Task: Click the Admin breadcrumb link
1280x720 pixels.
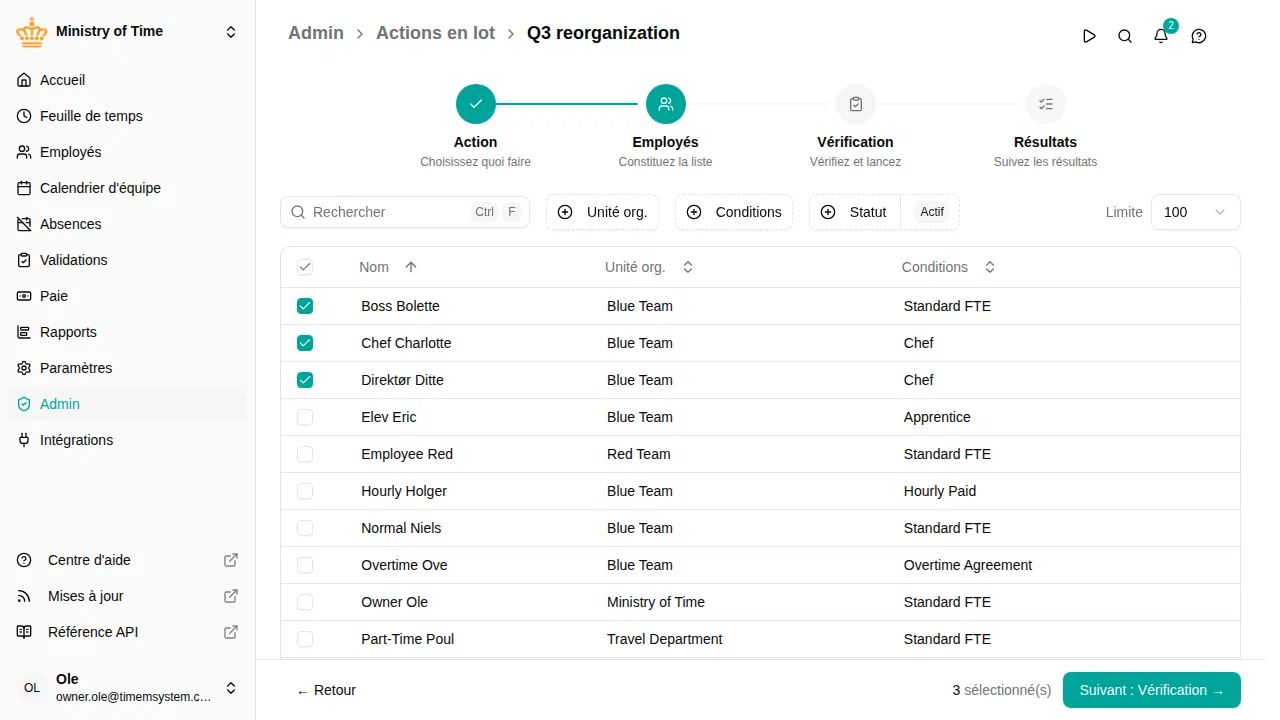Action: (x=316, y=33)
